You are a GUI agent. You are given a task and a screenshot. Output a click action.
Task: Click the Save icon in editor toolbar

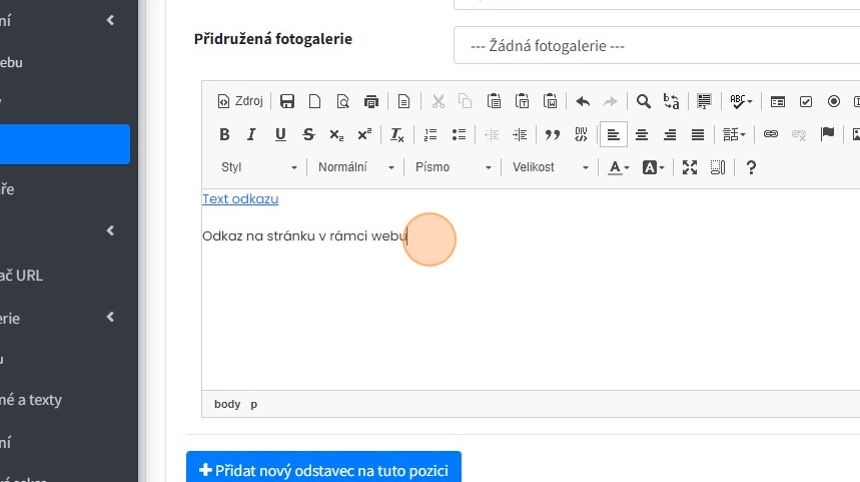tap(287, 101)
